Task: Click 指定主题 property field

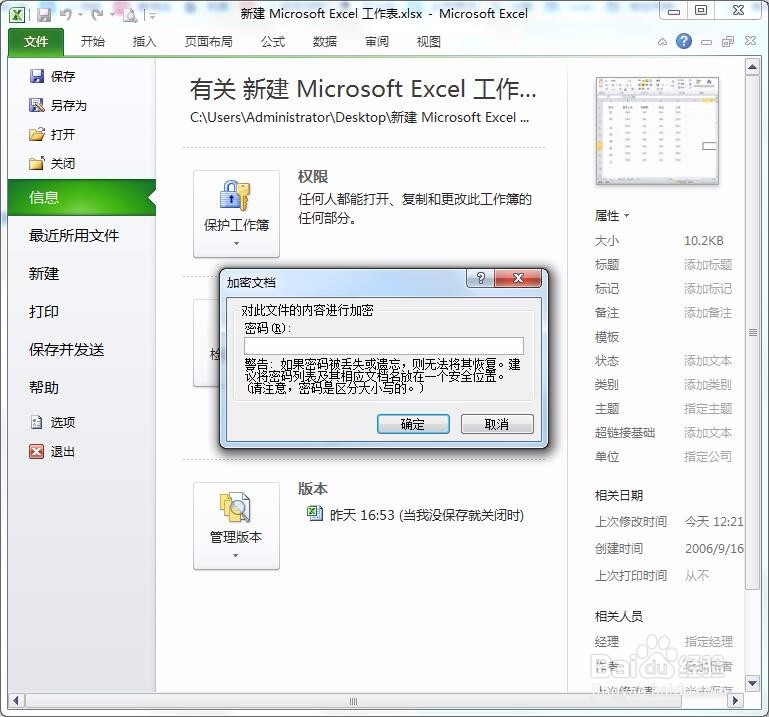Action: click(708, 409)
